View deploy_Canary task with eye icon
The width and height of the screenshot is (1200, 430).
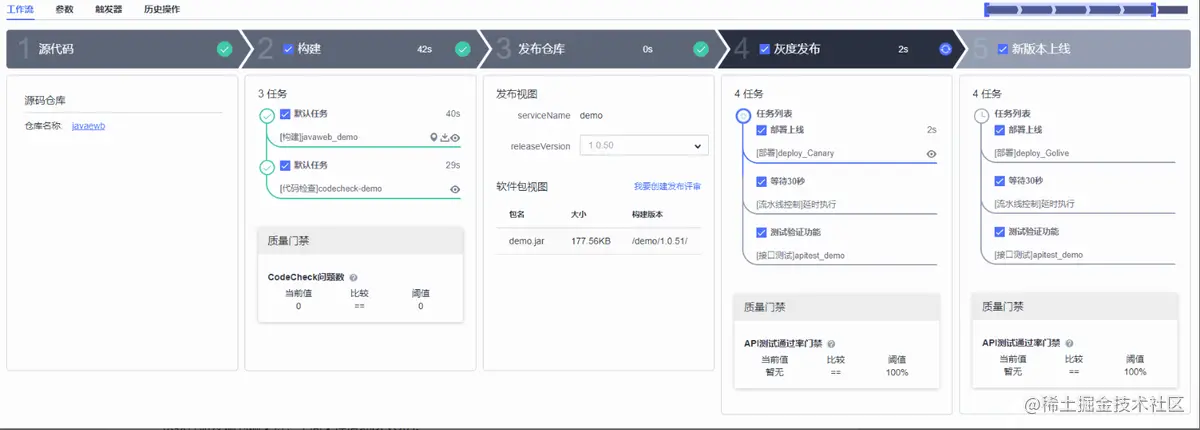tap(931, 154)
